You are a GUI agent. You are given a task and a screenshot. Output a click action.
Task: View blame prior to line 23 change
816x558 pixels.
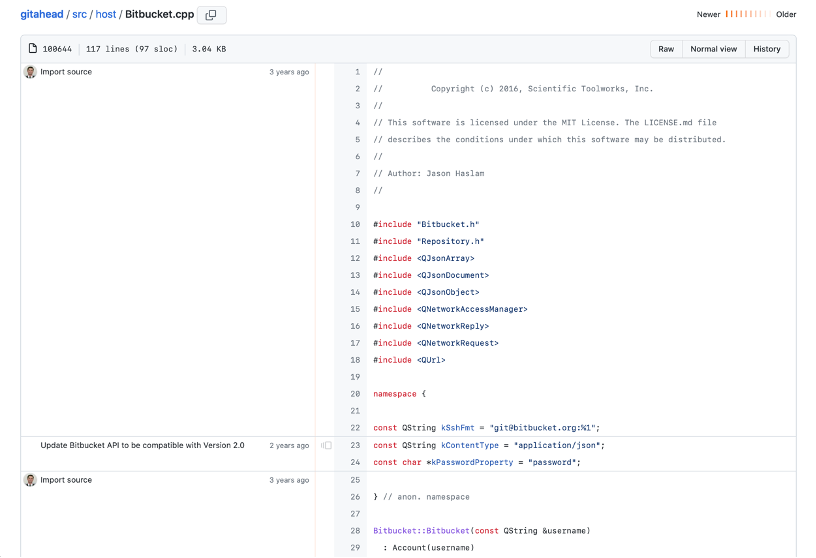(326, 446)
